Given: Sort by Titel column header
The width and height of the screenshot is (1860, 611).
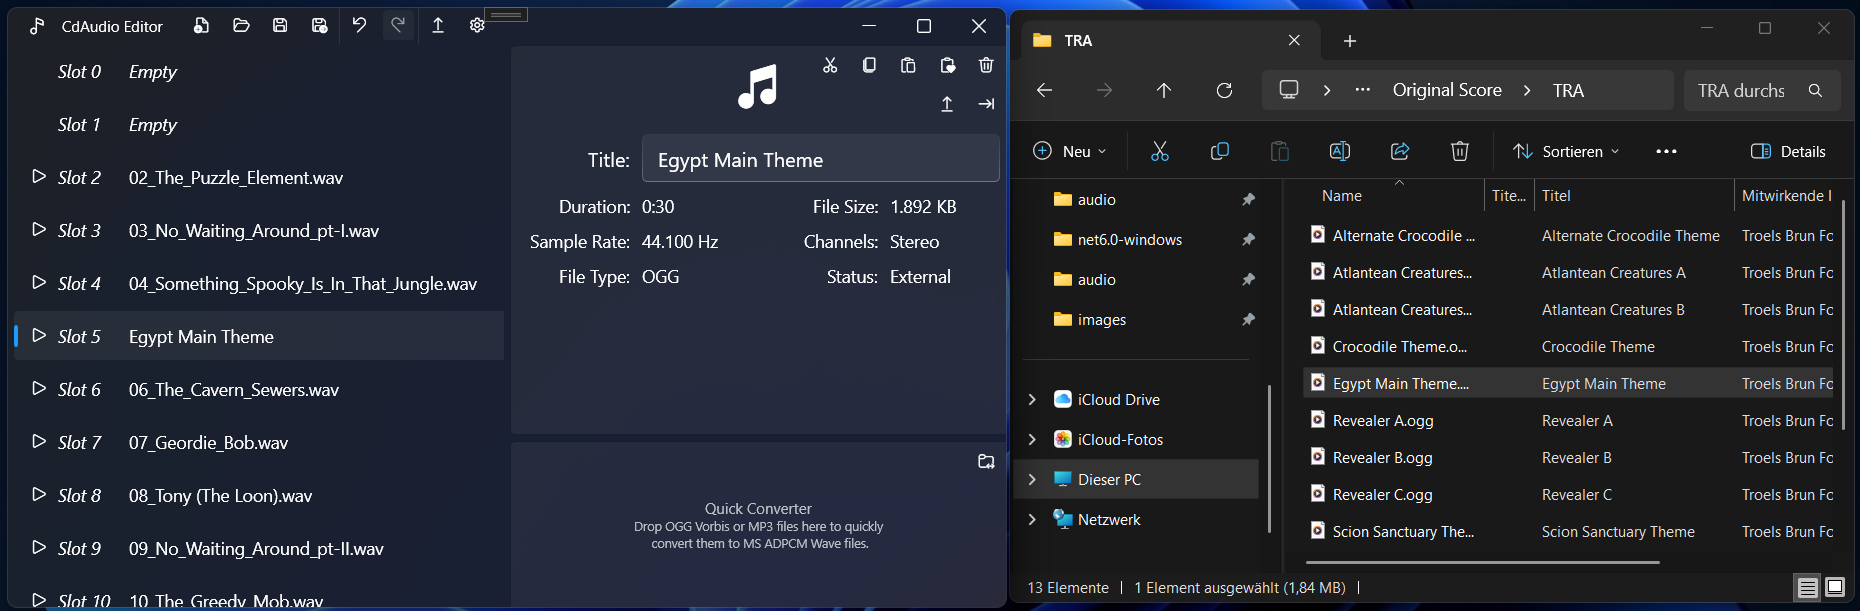Looking at the screenshot, I should pyautogui.click(x=1633, y=196).
